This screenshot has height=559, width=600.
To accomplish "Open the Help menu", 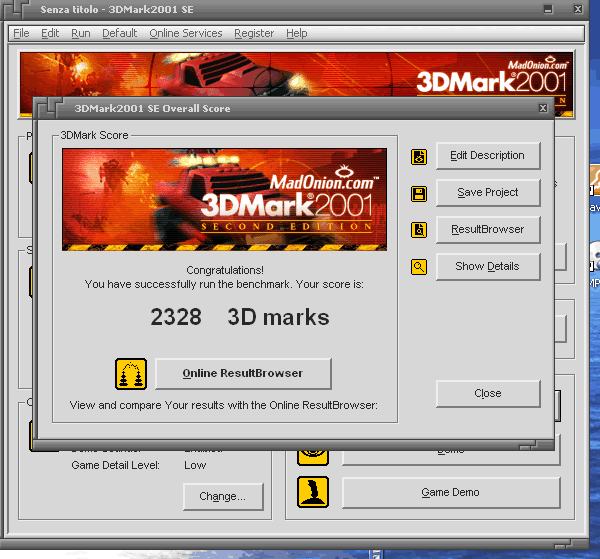I will point(297,33).
